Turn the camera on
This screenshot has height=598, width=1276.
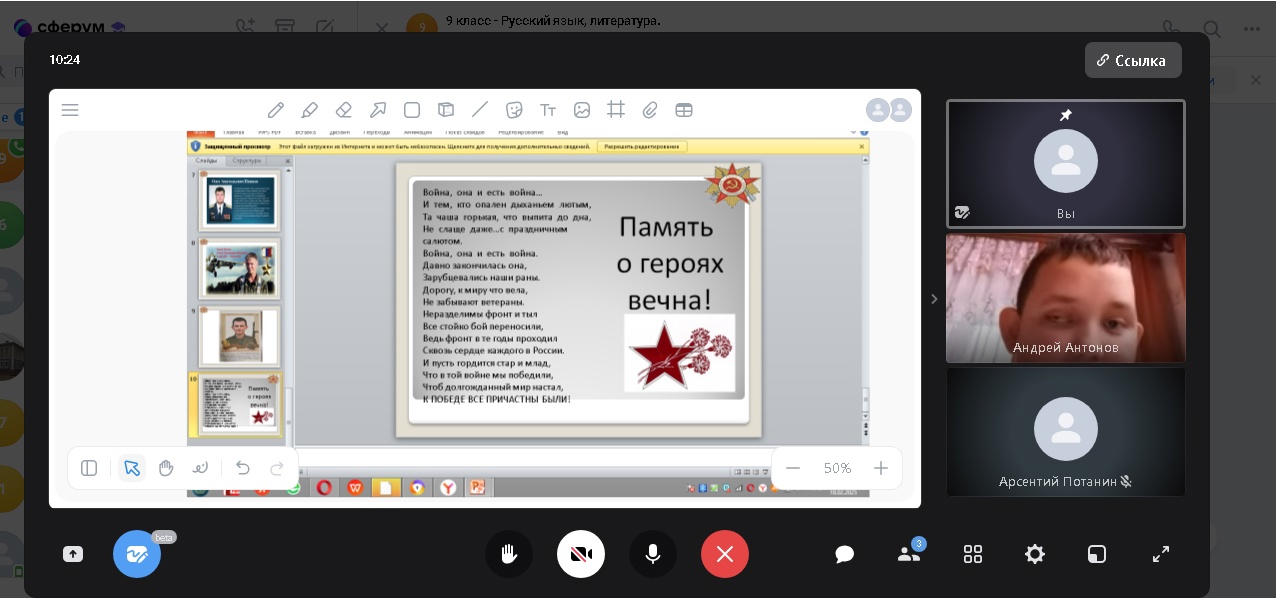581,554
